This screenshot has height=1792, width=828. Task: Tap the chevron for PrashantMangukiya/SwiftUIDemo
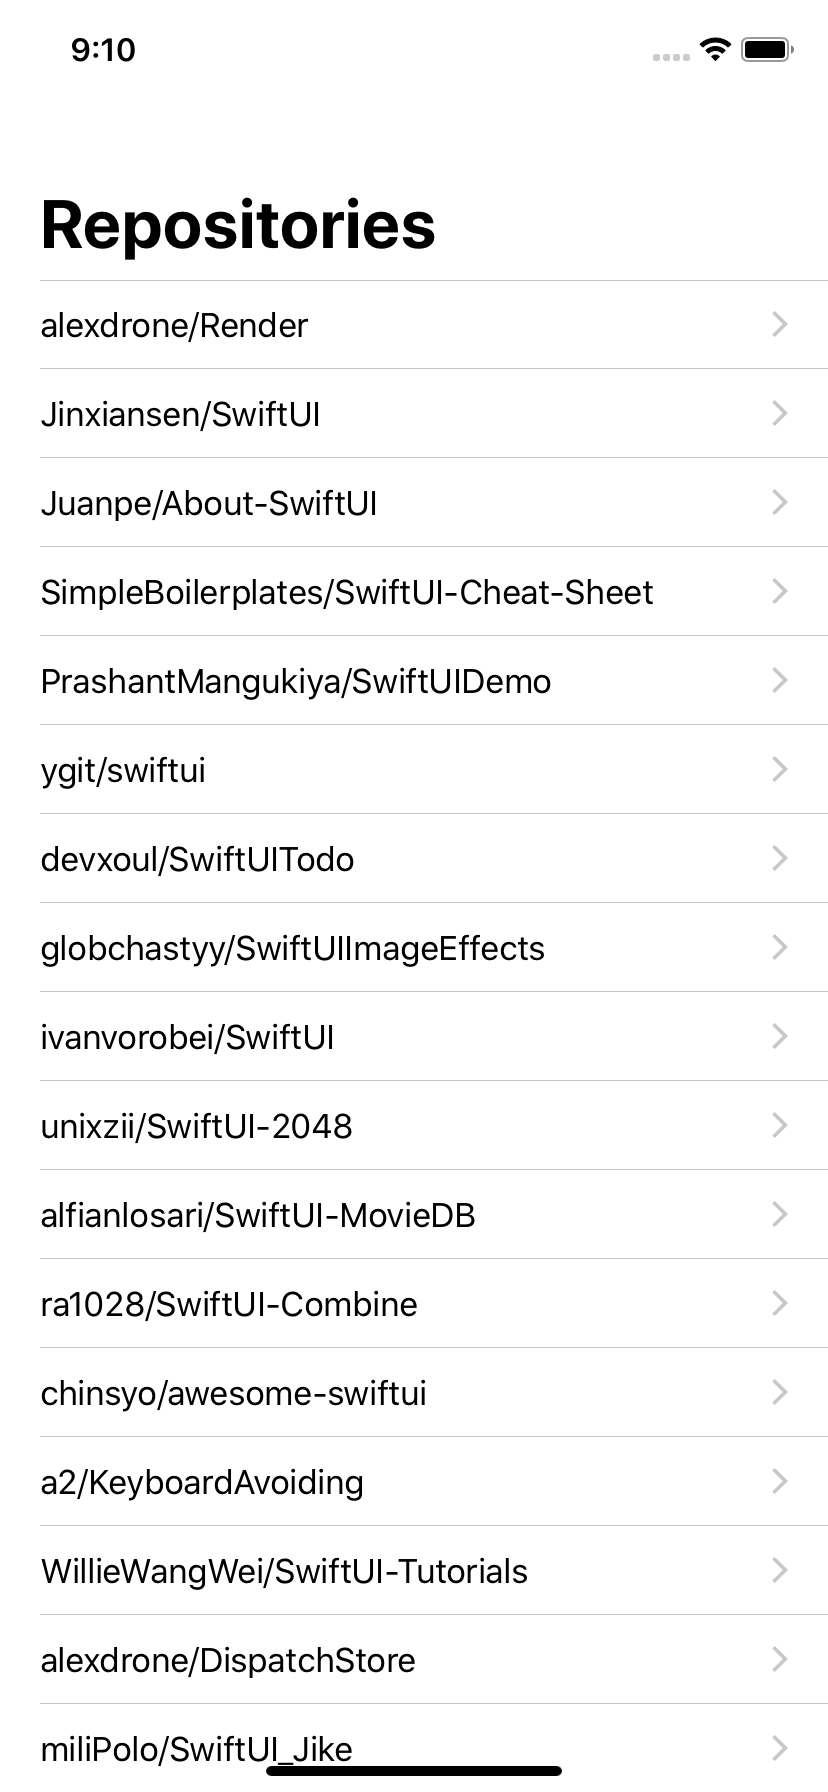pyautogui.click(x=780, y=680)
